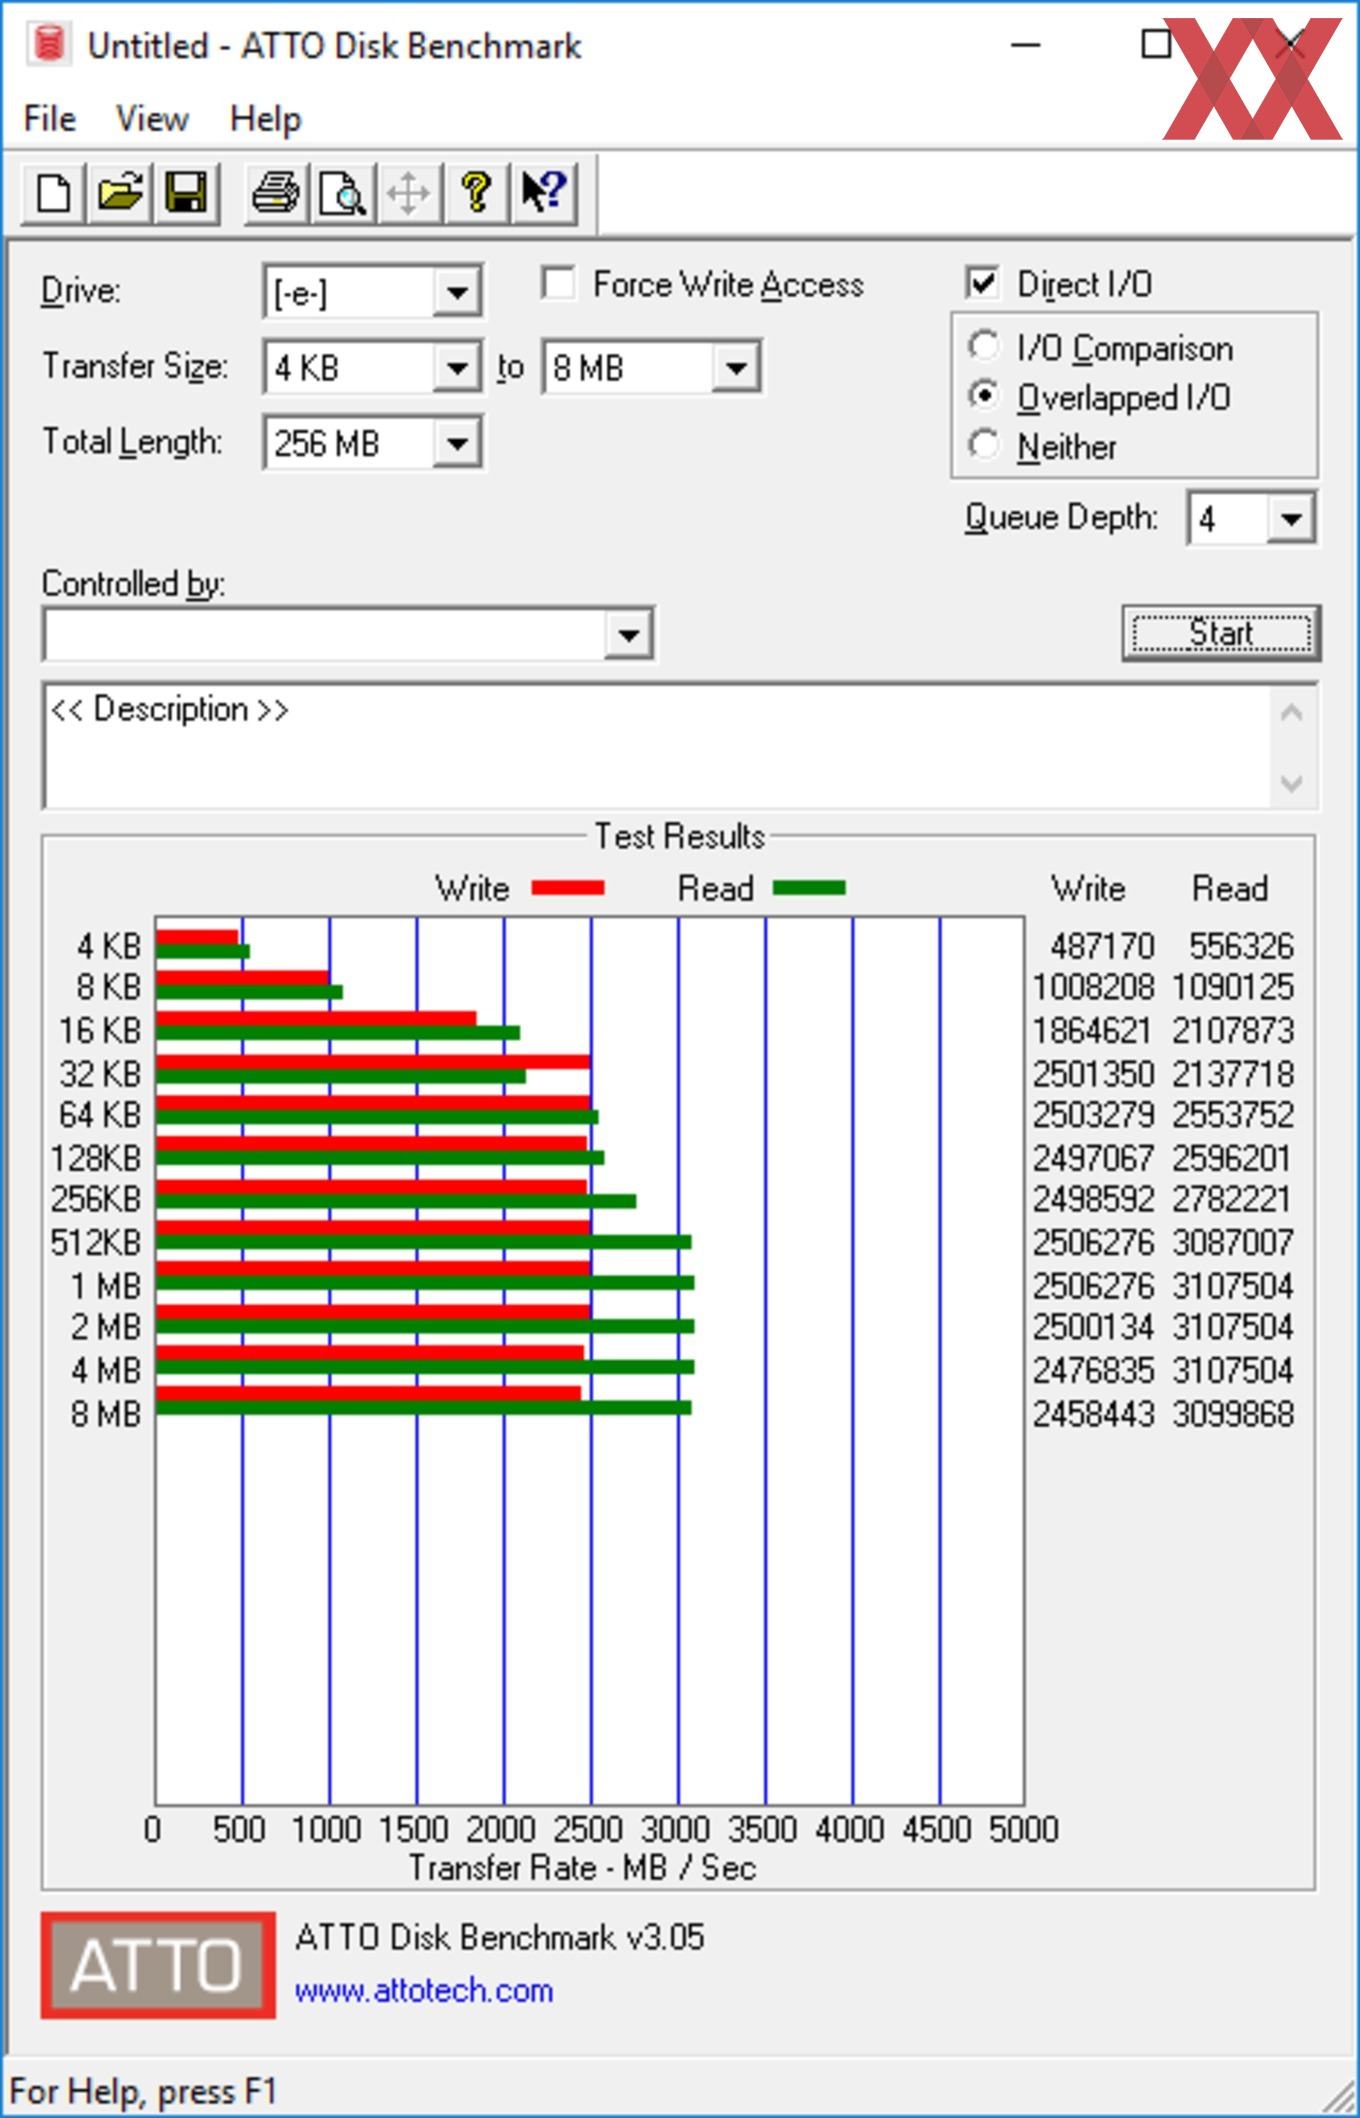Screen dimensions: 1360x2118
Task: Click read value 3099868
Action: (1234, 1414)
